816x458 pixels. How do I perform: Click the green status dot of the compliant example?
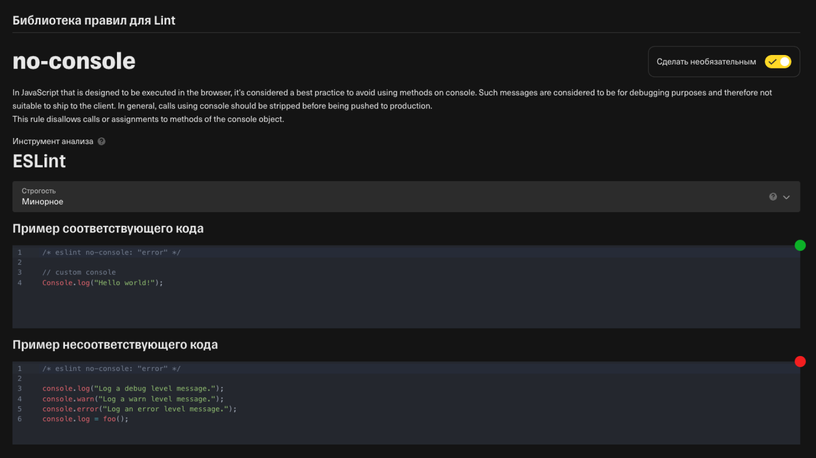[800, 245]
